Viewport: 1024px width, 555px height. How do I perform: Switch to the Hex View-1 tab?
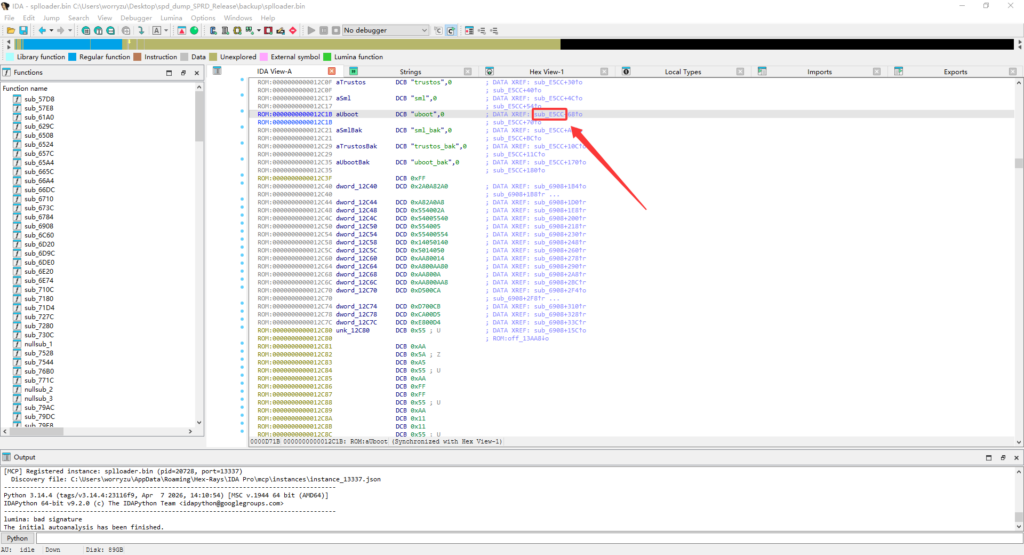[547, 72]
